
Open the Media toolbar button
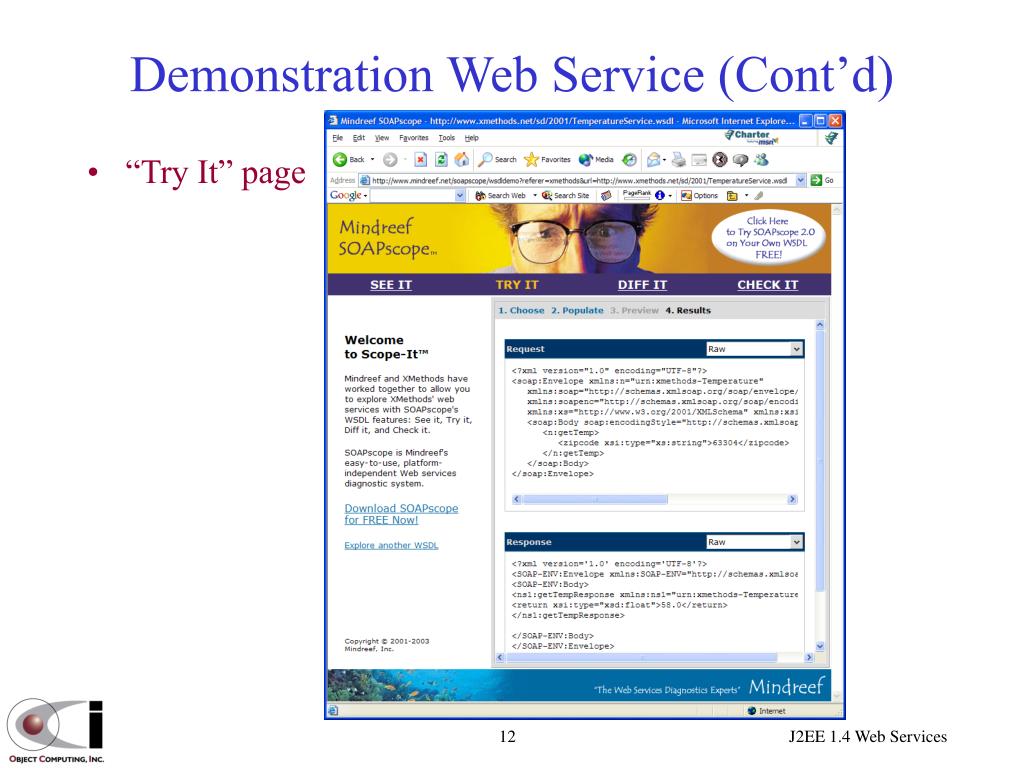click(596, 159)
